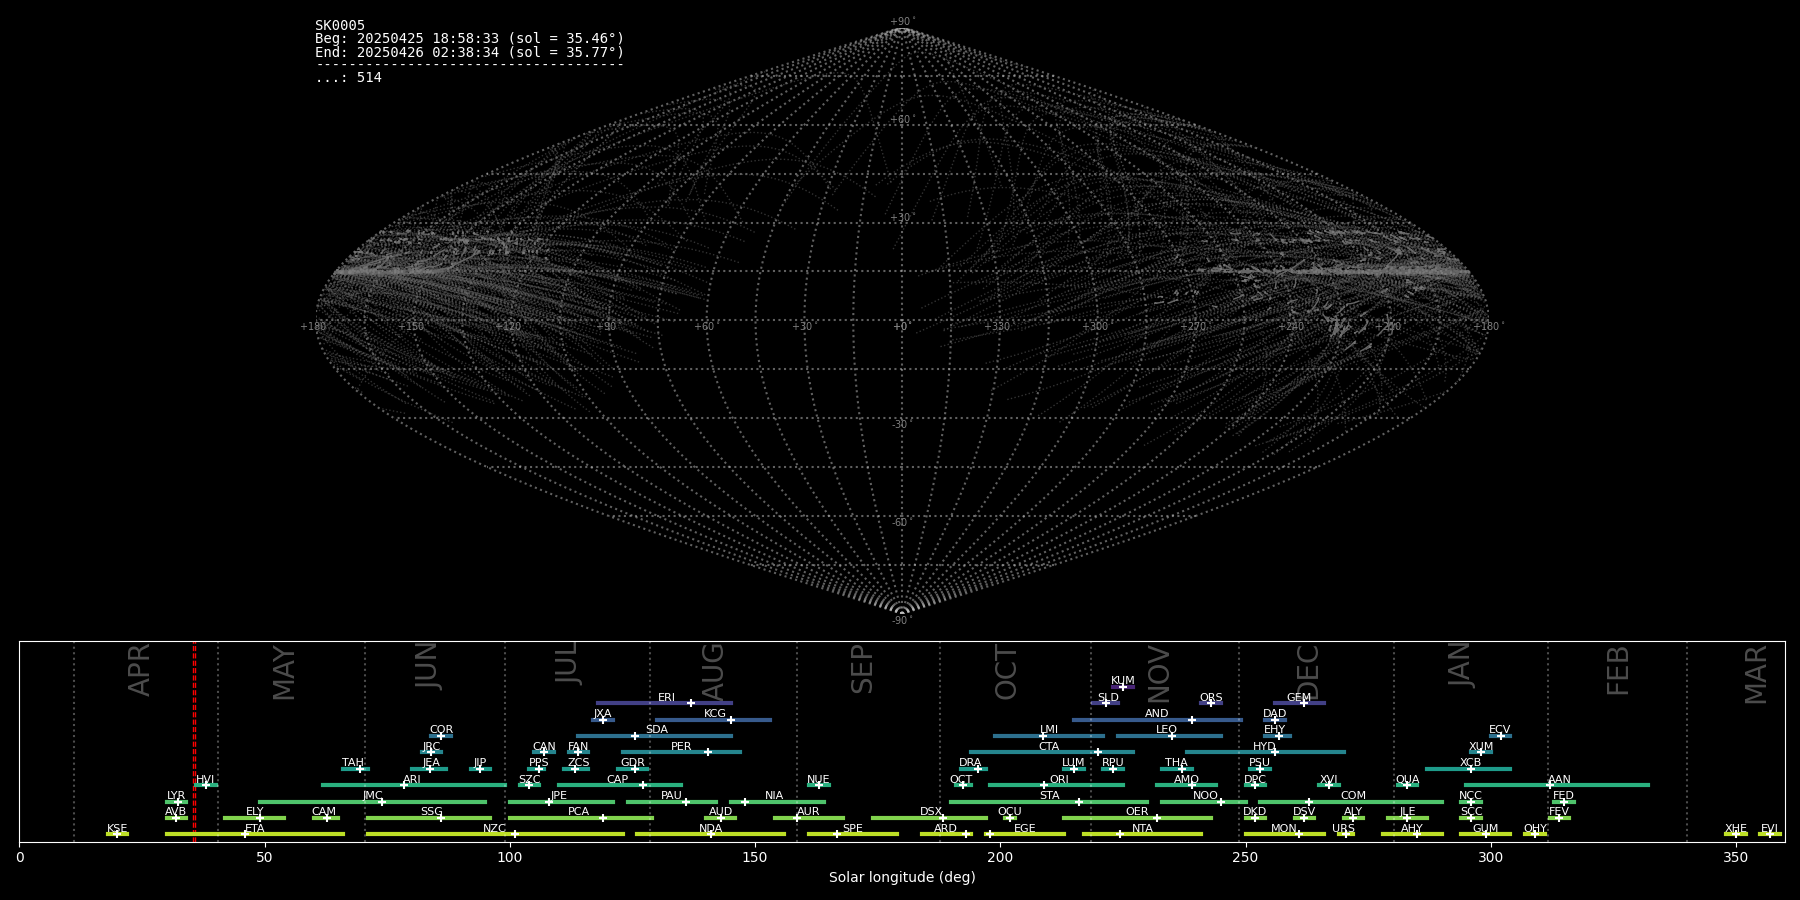The height and width of the screenshot is (900, 1800).
Task: Click the PER shower label
Action: pyautogui.click(x=681, y=747)
